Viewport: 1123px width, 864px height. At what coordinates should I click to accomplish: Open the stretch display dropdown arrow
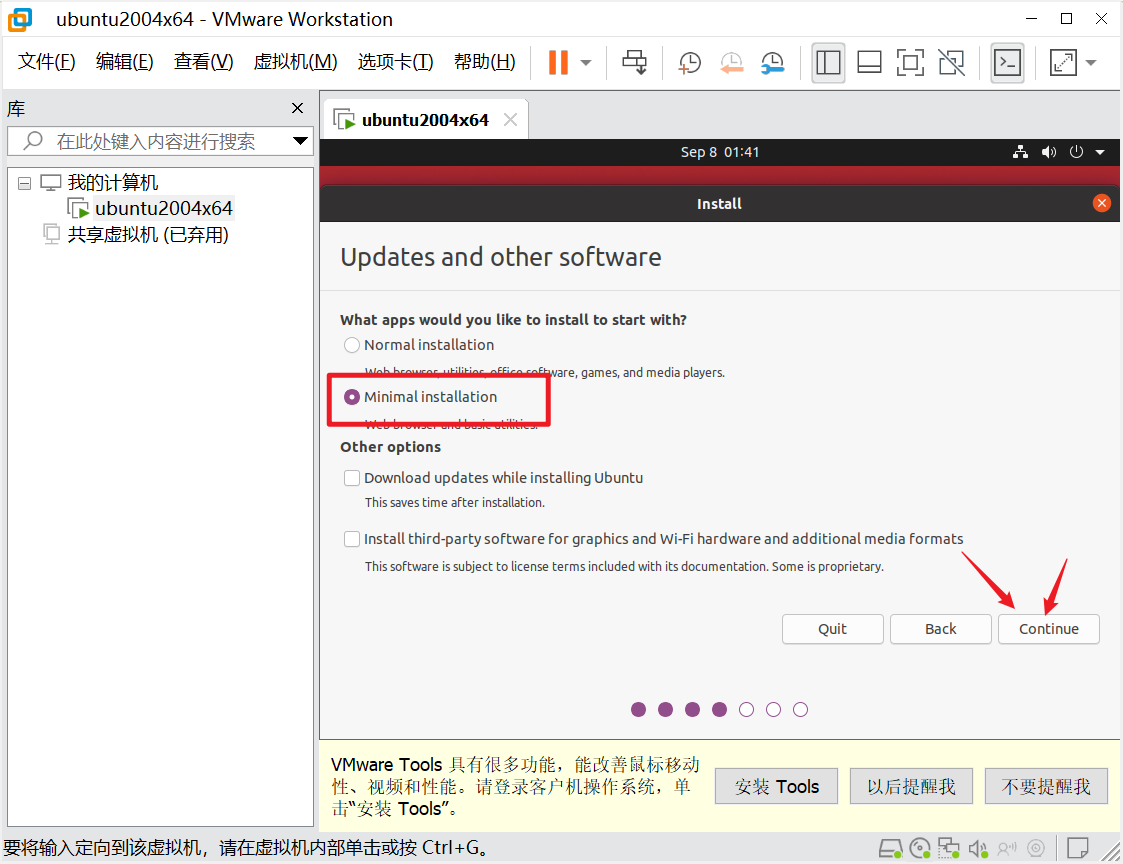(1091, 63)
